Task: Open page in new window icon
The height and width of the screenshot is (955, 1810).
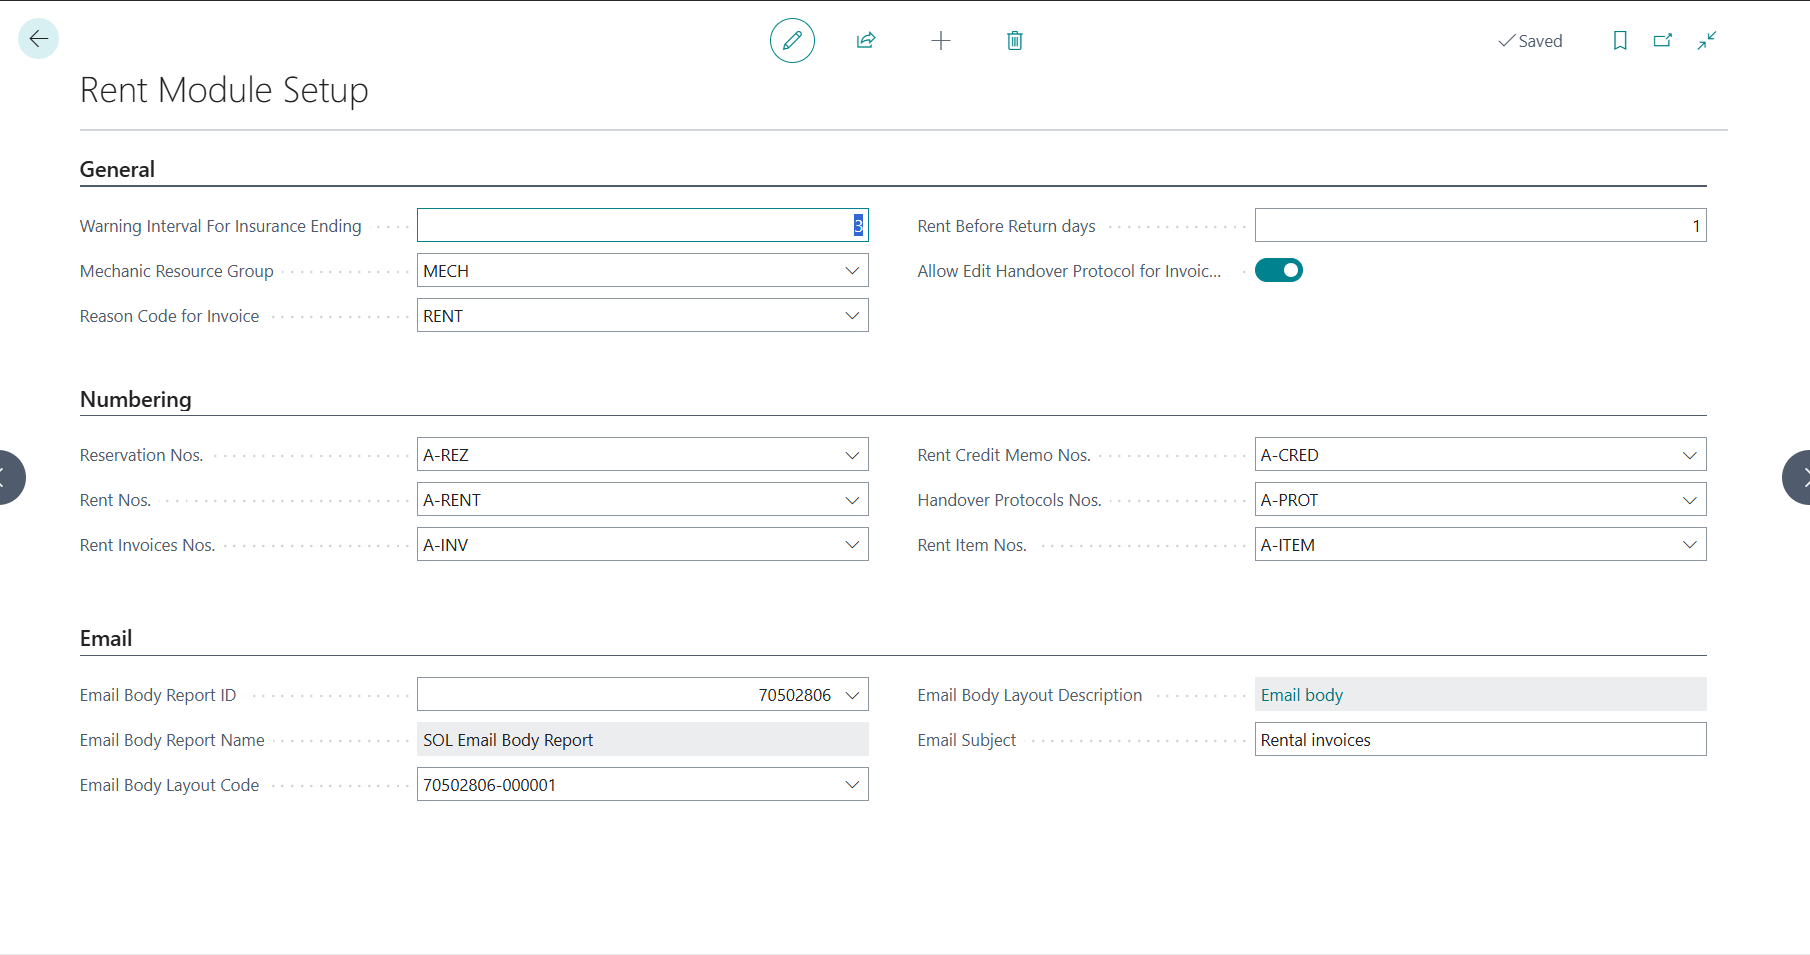Action: click(x=1663, y=41)
